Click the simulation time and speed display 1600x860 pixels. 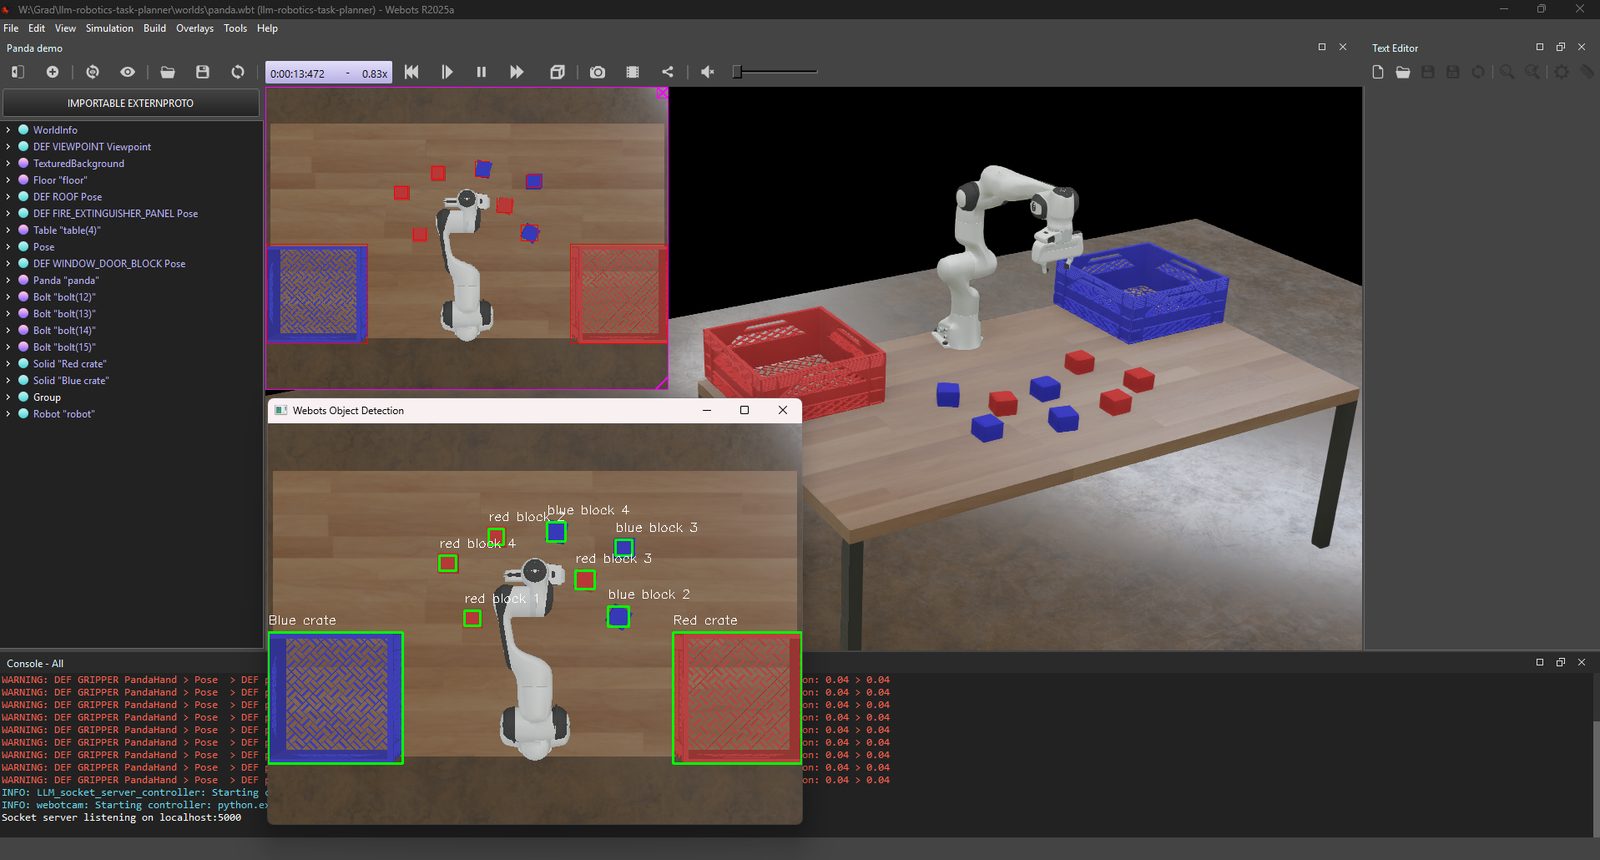click(328, 73)
